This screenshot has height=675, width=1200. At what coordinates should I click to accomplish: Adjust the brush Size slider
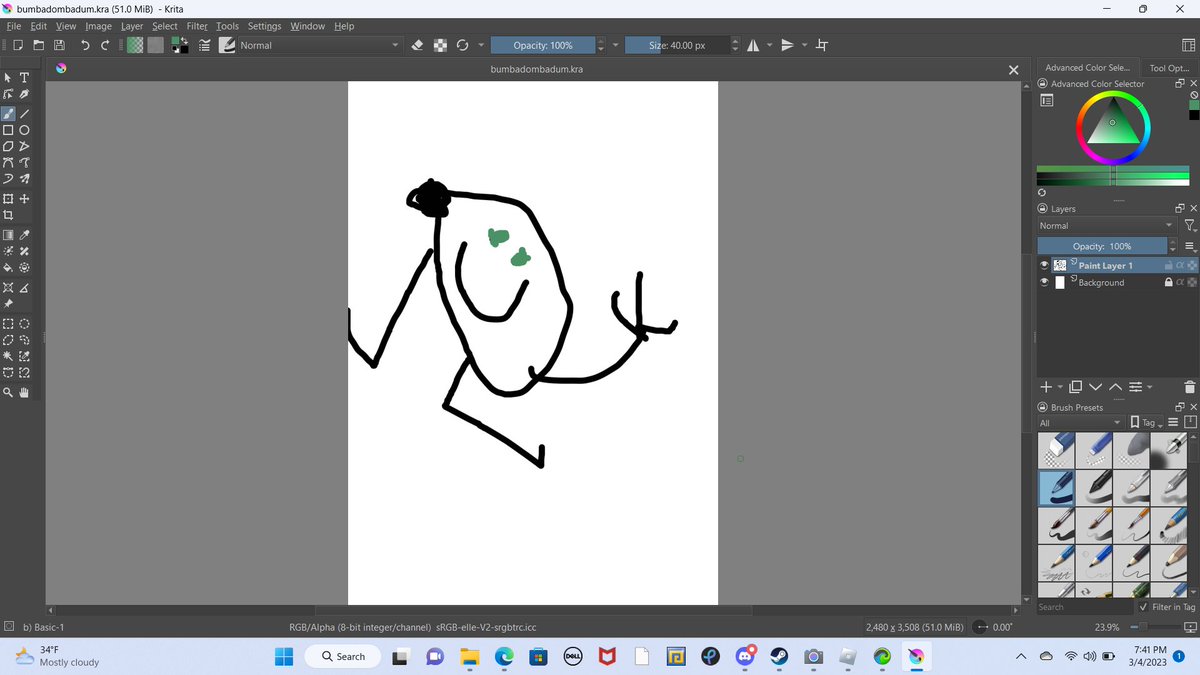(677, 45)
